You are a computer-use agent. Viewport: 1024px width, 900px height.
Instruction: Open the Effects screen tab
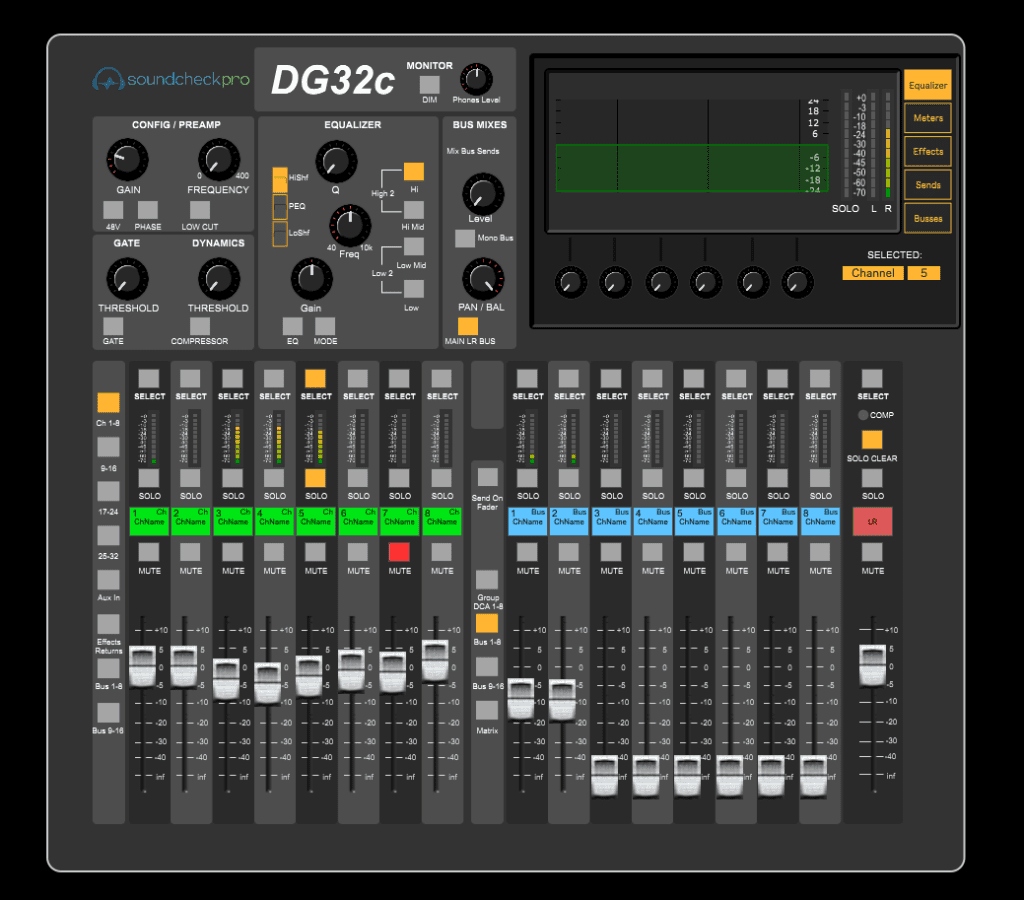point(927,152)
